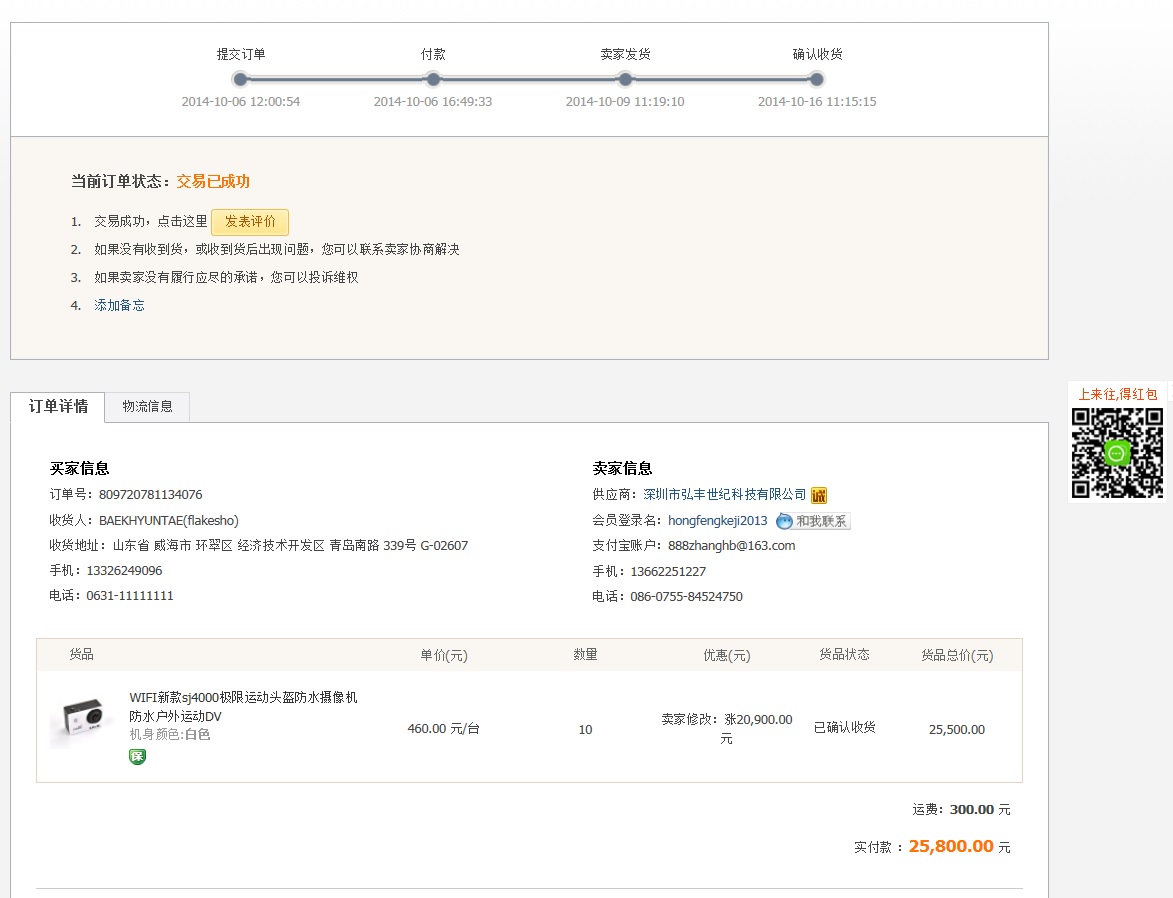Image resolution: width=1173 pixels, height=898 pixels.
Task: Click the green 保 guarantee badge
Action: tap(138, 757)
